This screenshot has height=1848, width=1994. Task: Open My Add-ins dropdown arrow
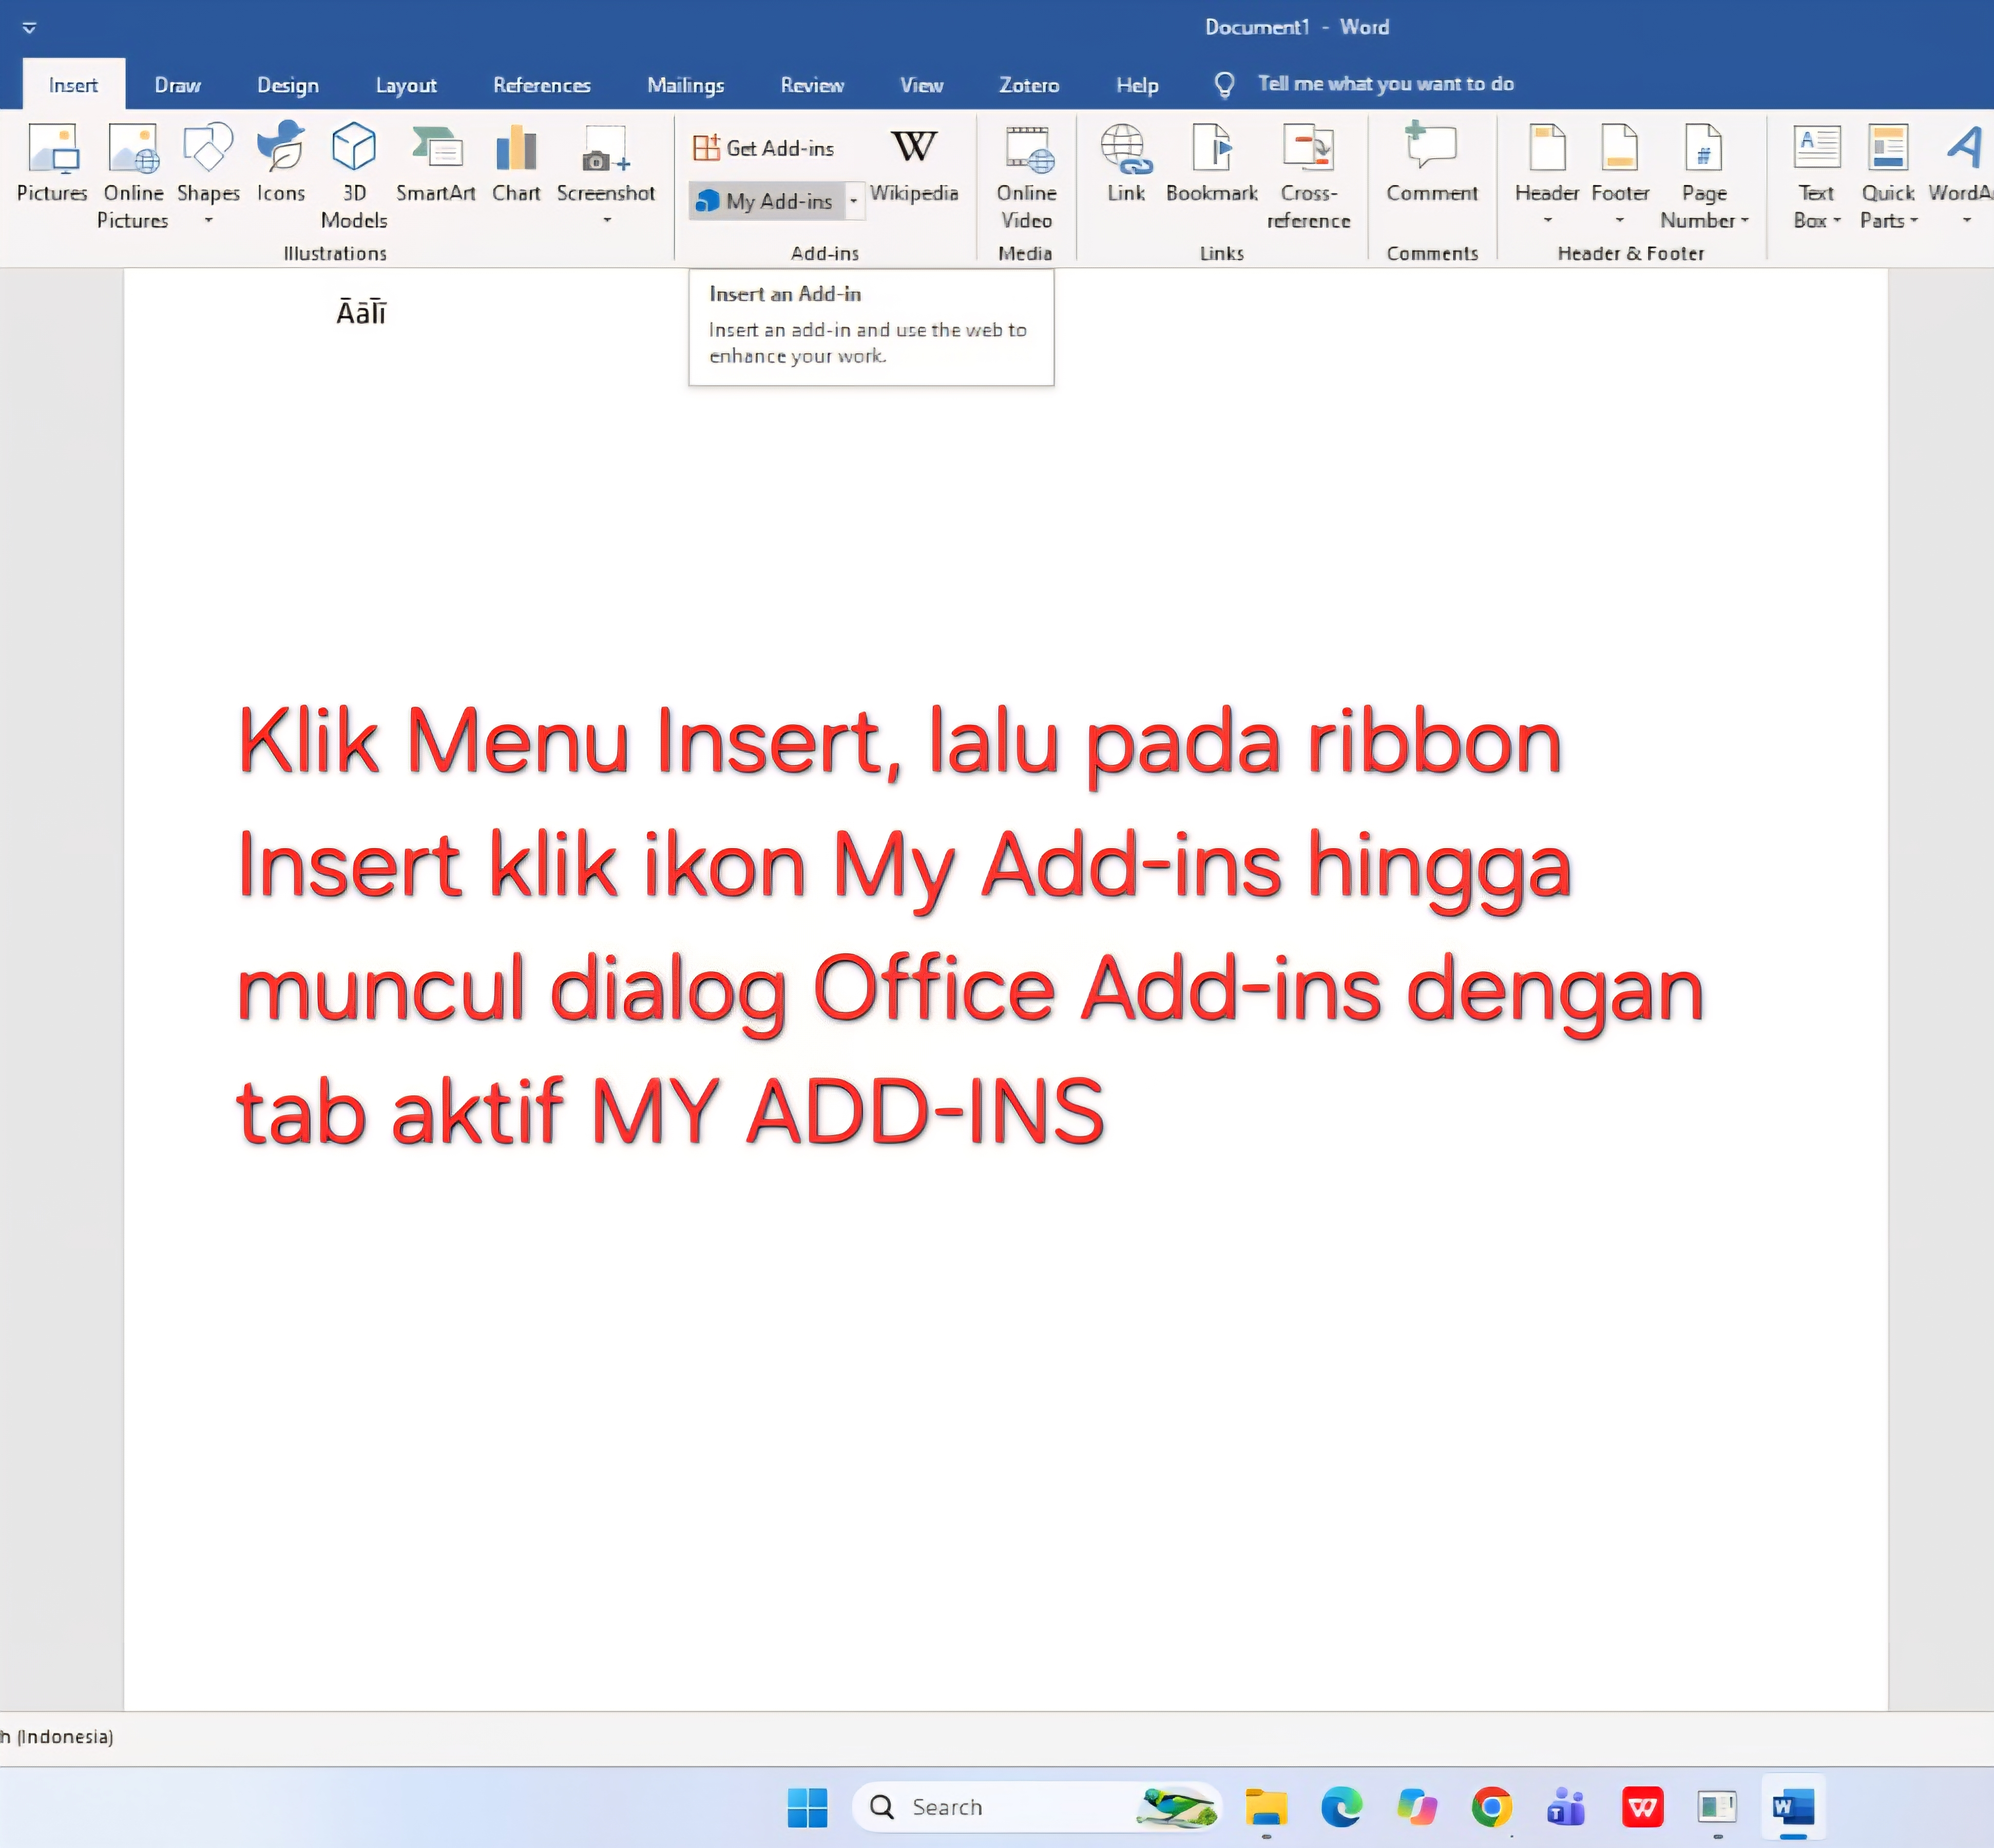tap(853, 201)
